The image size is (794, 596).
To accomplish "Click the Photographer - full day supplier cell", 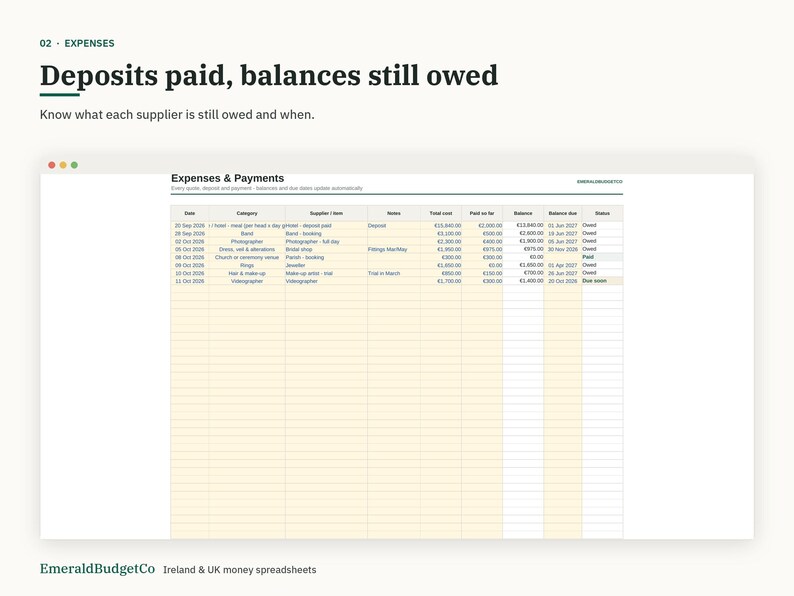I will [326, 242].
